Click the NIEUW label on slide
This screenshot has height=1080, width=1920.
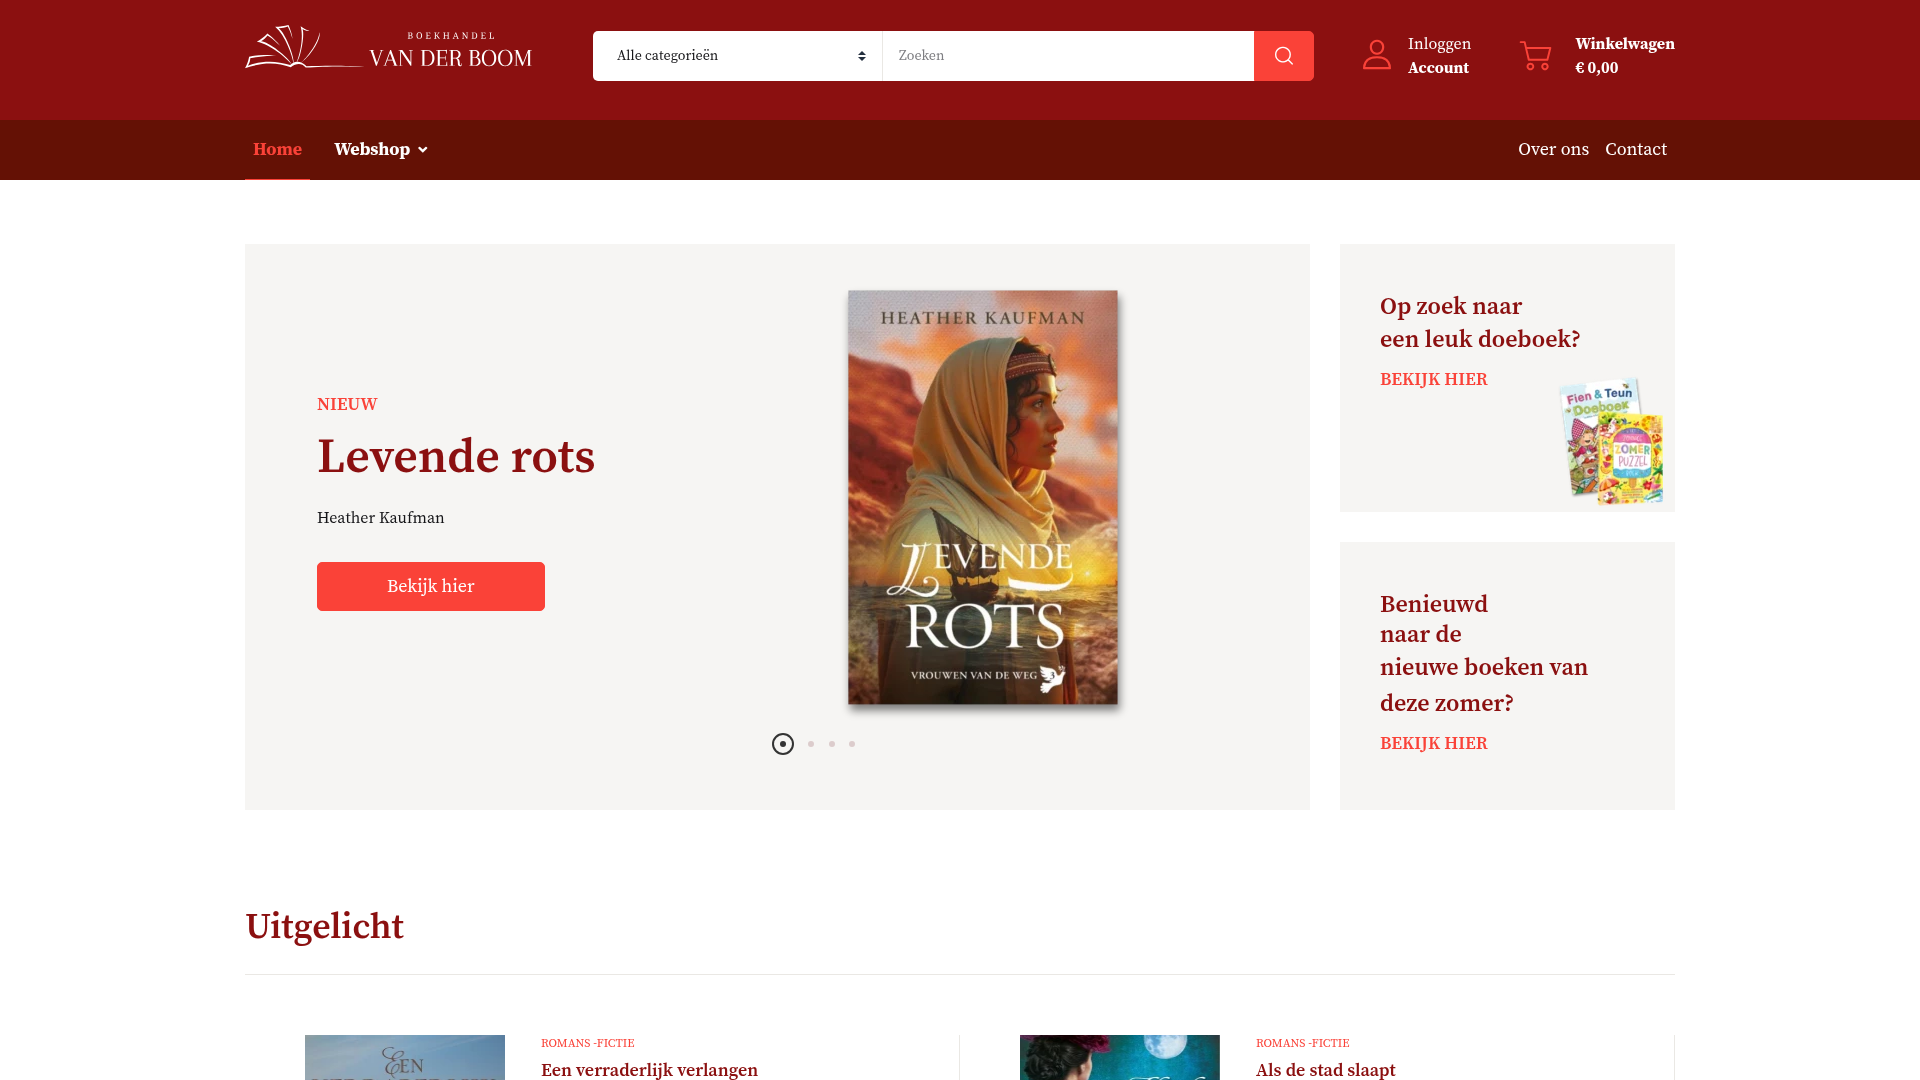347,405
